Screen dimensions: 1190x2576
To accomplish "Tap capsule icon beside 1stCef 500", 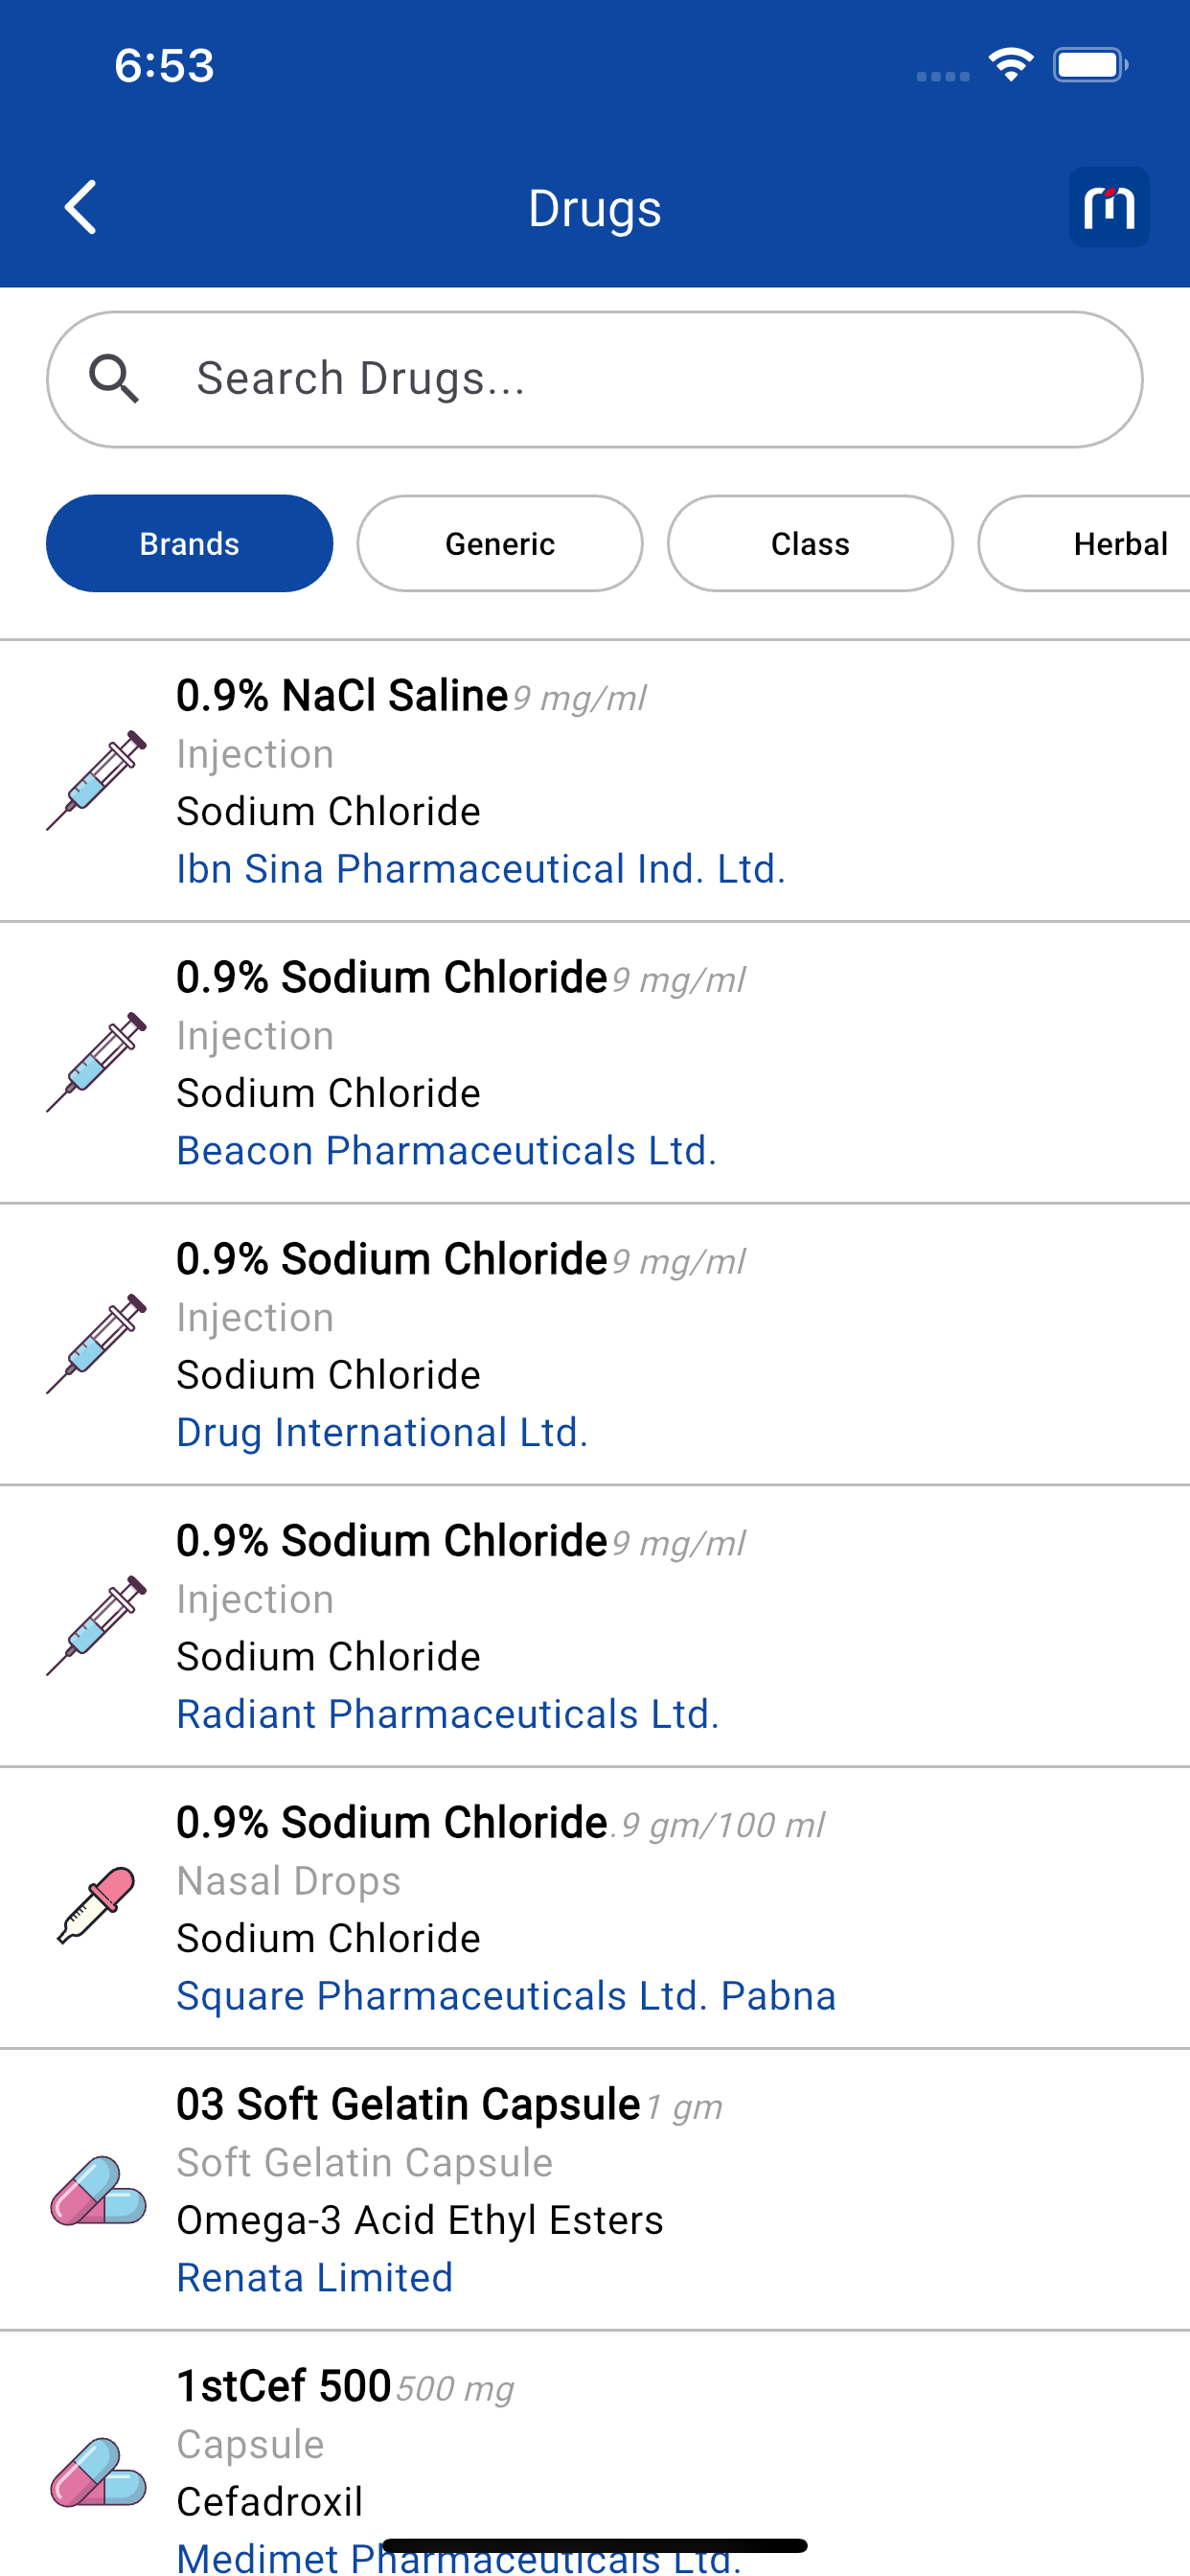I will click(x=97, y=2471).
